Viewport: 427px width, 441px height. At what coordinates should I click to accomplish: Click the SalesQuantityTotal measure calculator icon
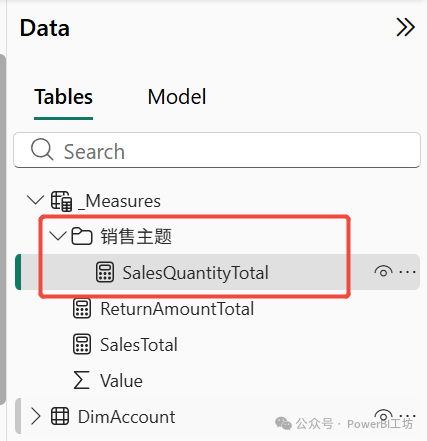click(105, 272)
